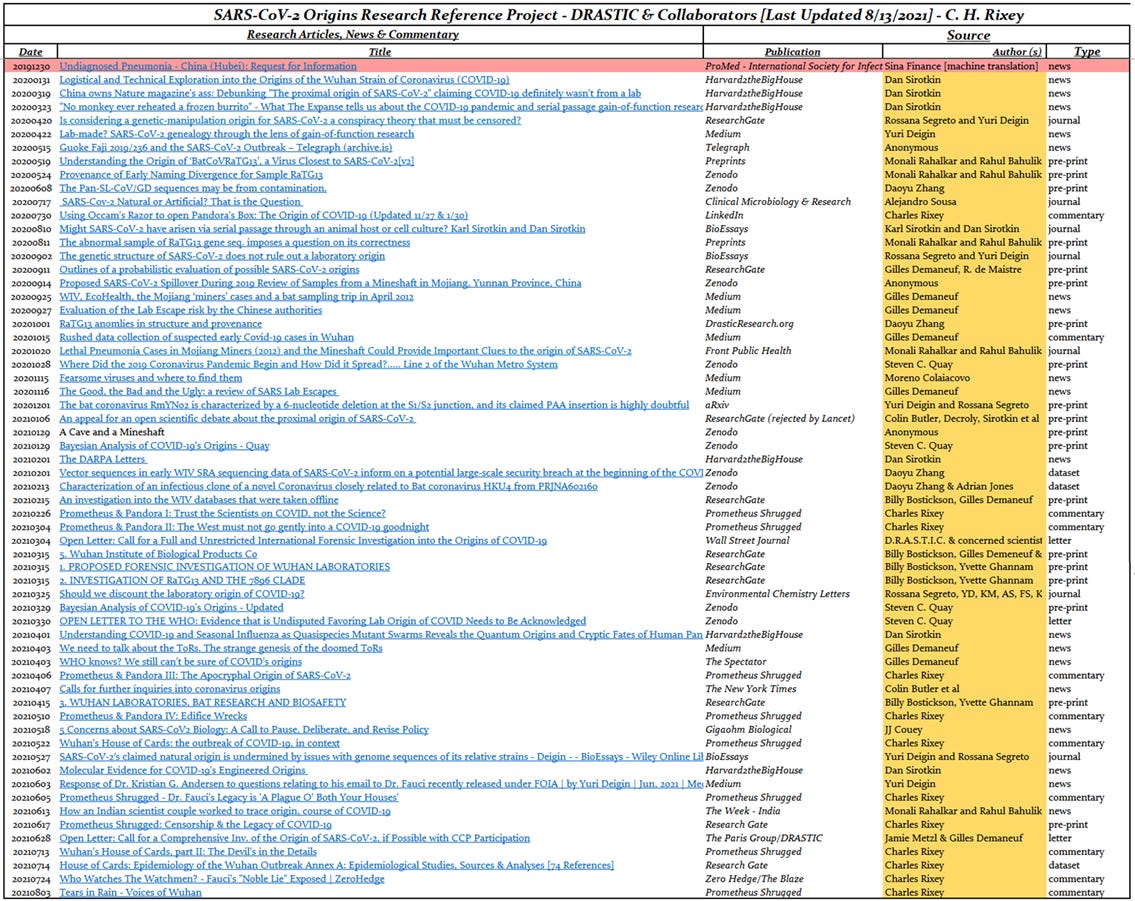Open the 'Undiagnosed Pneumonia - China (Hubei)' link
This screenshot has height=901, width=1135.
pyautogui.click(x=208, y=66)
